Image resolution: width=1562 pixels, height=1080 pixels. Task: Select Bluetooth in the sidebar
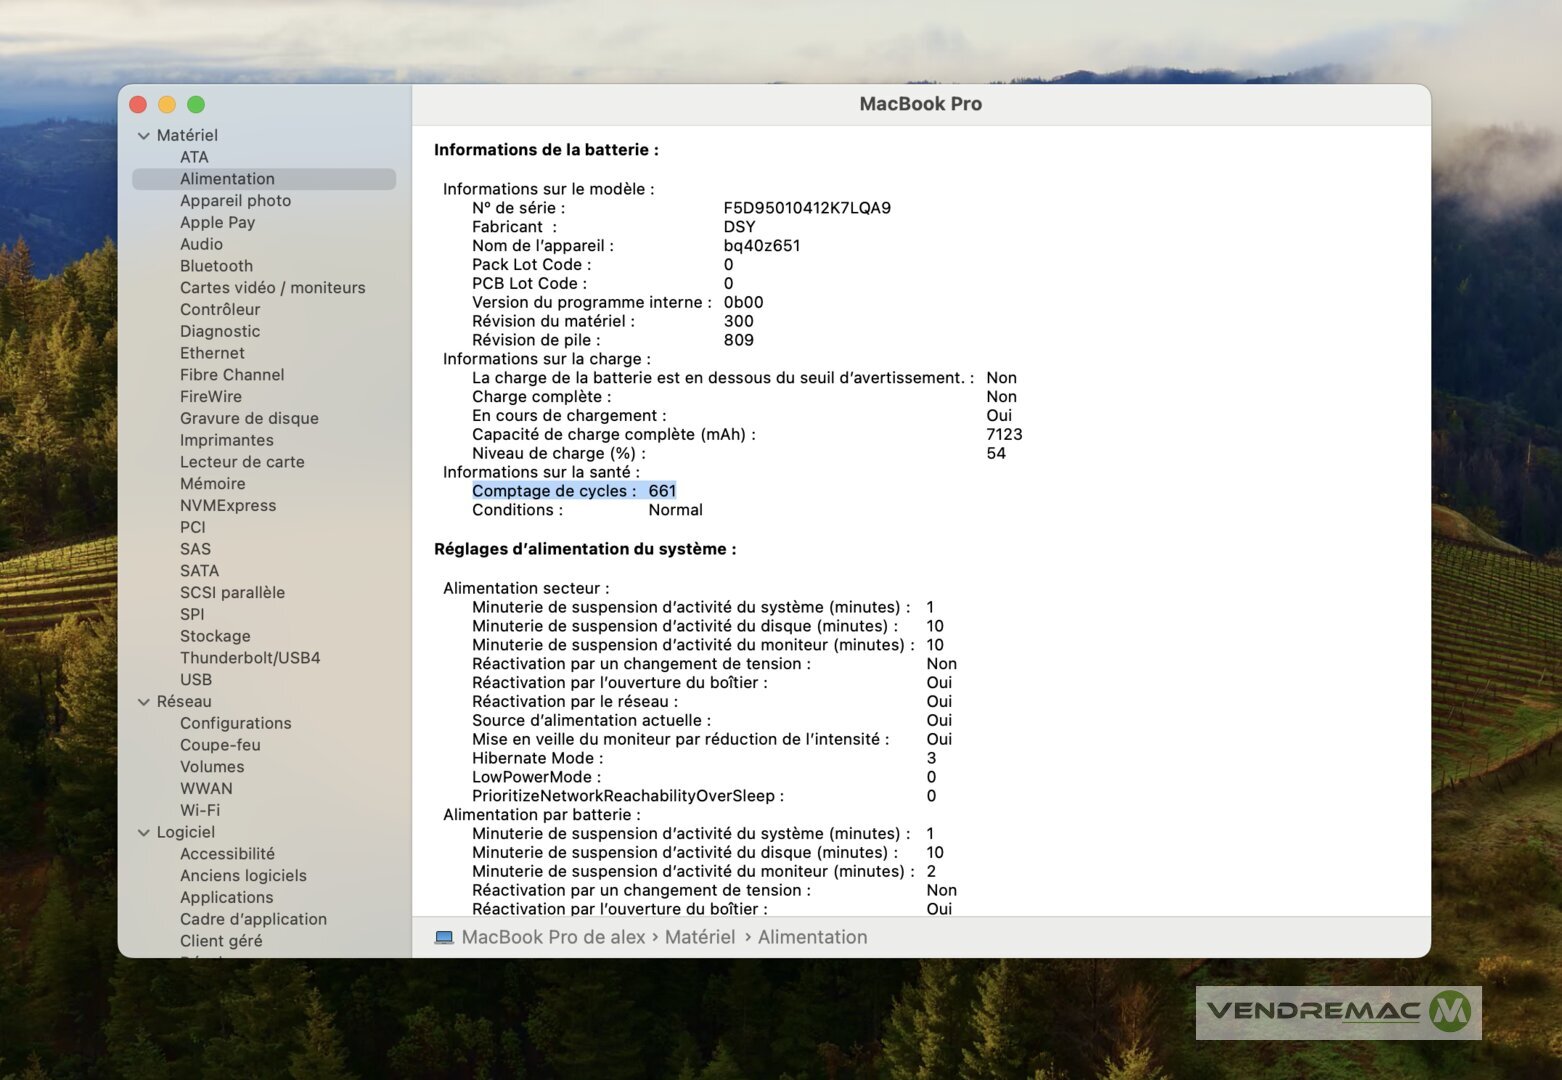click(216, 266)
